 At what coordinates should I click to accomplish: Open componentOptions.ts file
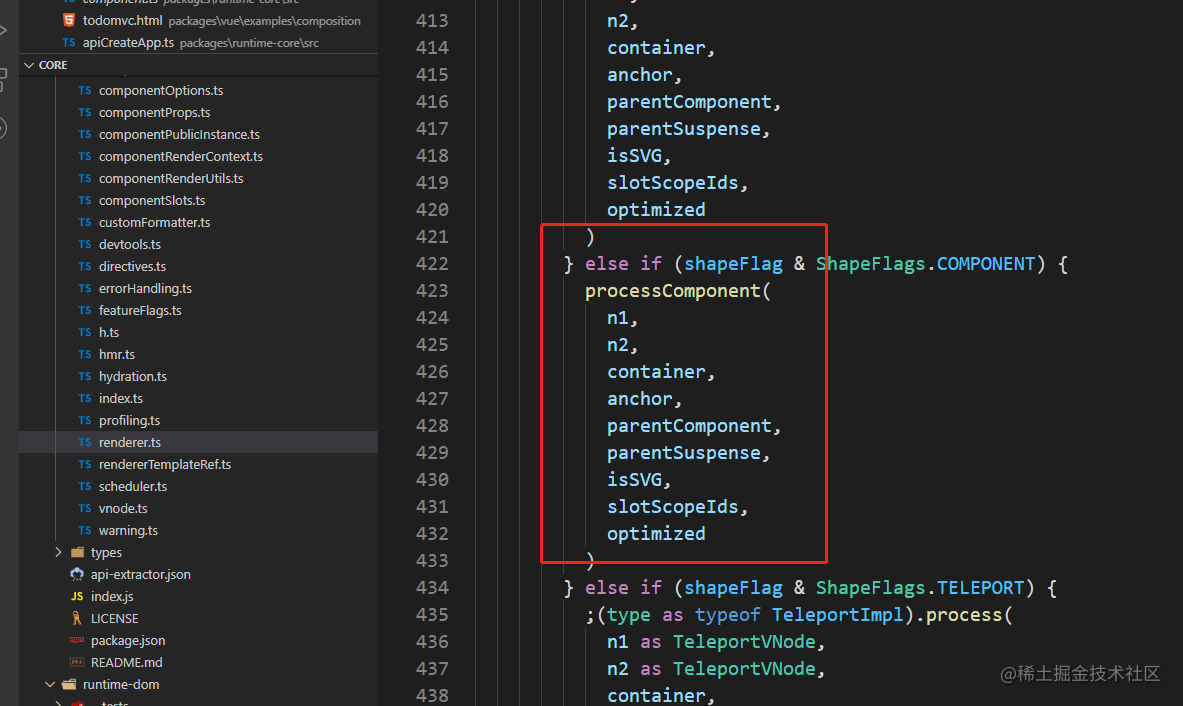161,91
